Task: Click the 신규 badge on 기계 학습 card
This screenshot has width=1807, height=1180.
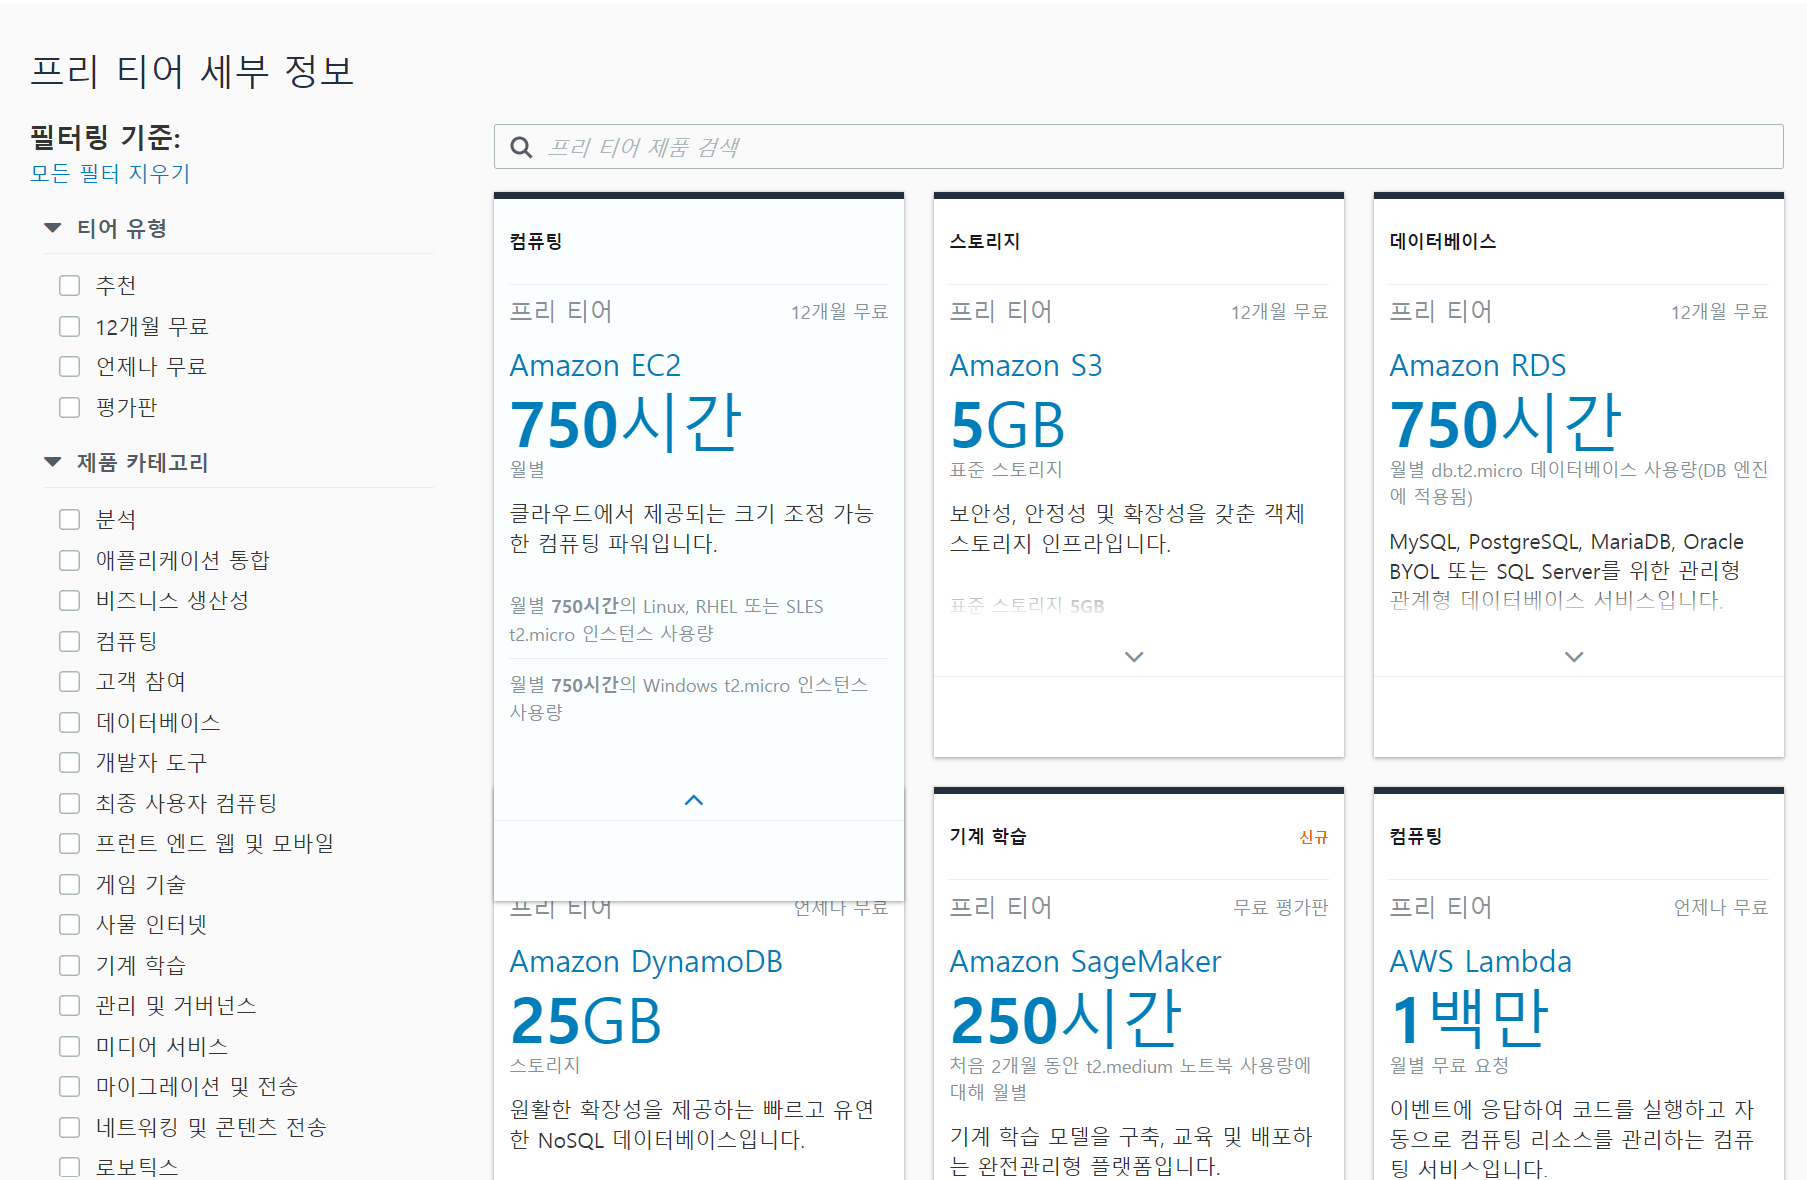Action: (1313, 837)
